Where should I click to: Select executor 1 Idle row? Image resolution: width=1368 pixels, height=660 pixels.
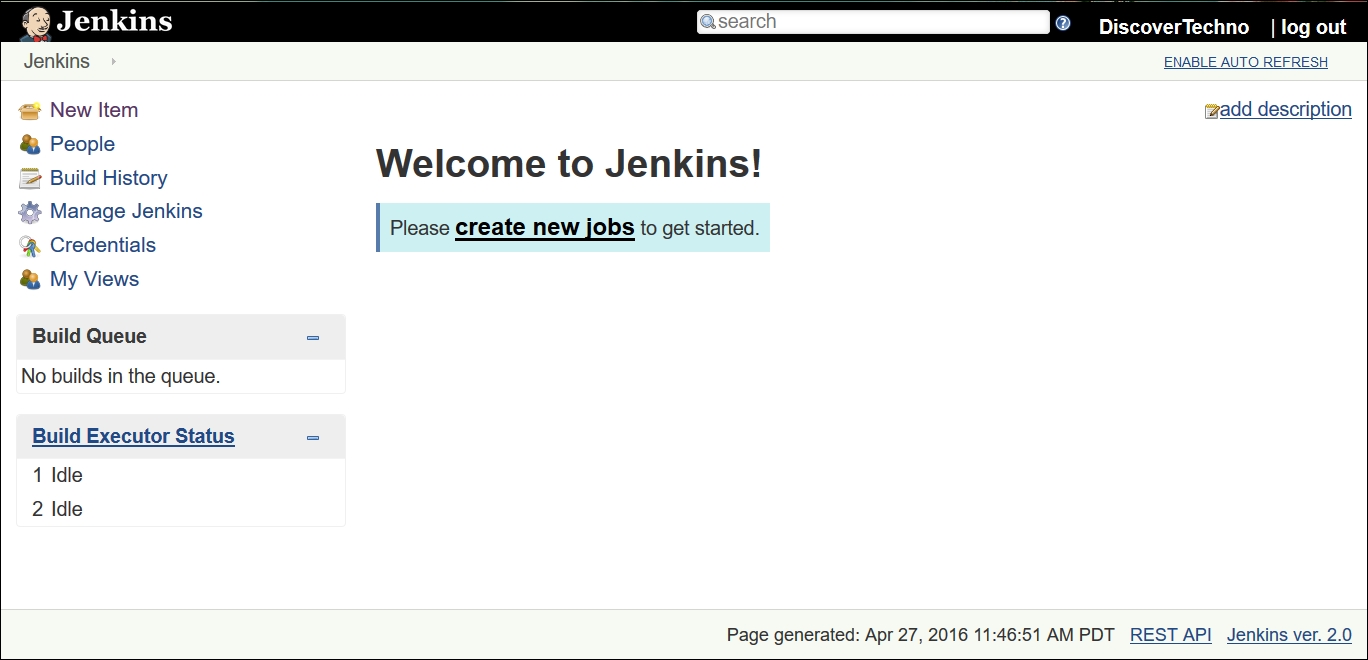click(181, 475)
